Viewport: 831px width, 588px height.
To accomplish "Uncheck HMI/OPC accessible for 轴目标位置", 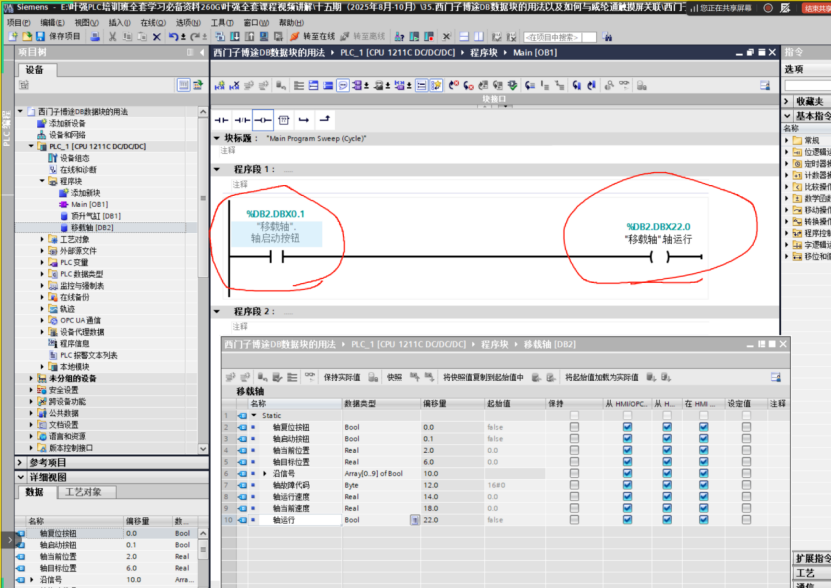I will pyautogui.click(x=627, y=462).
